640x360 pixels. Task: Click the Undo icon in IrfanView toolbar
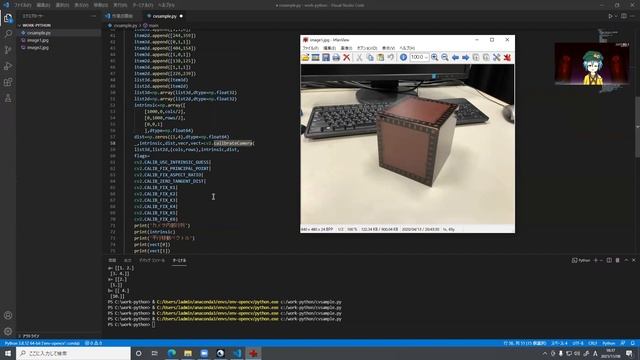(x=391, y=58)
